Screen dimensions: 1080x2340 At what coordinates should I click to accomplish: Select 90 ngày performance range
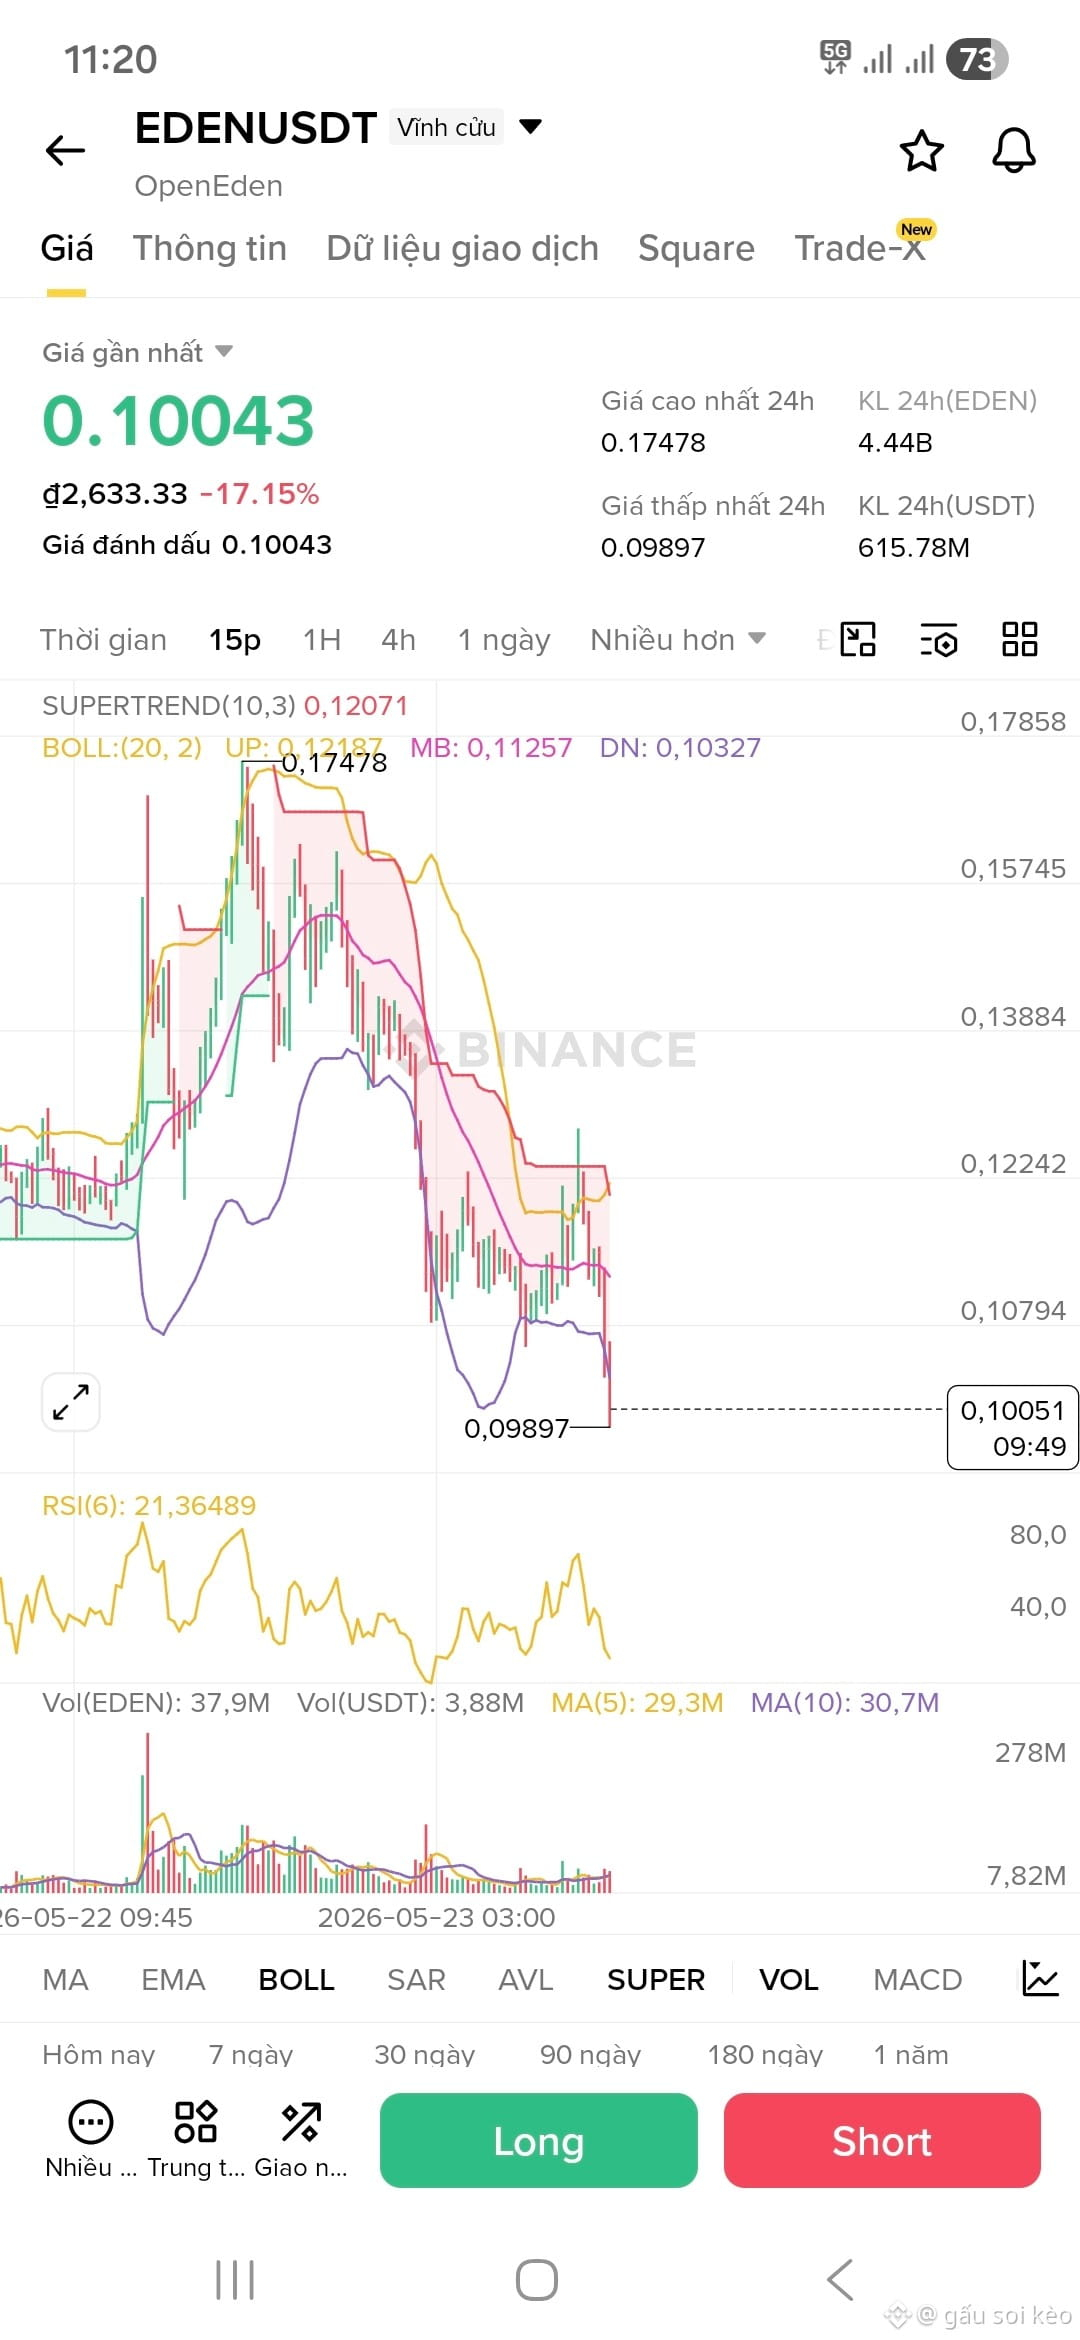(591, 2054)
